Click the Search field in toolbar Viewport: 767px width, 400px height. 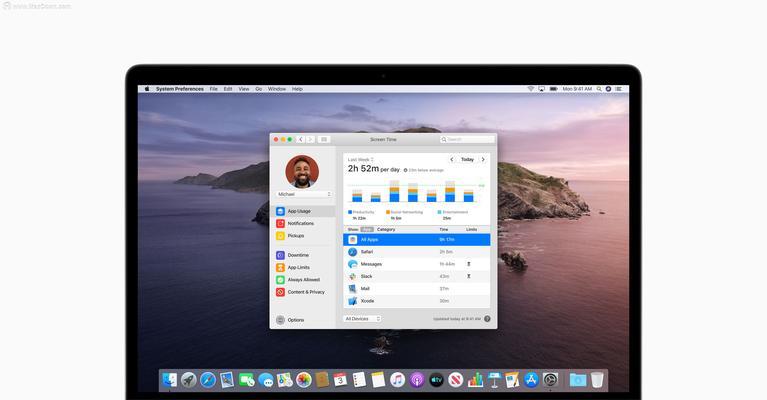467,139
